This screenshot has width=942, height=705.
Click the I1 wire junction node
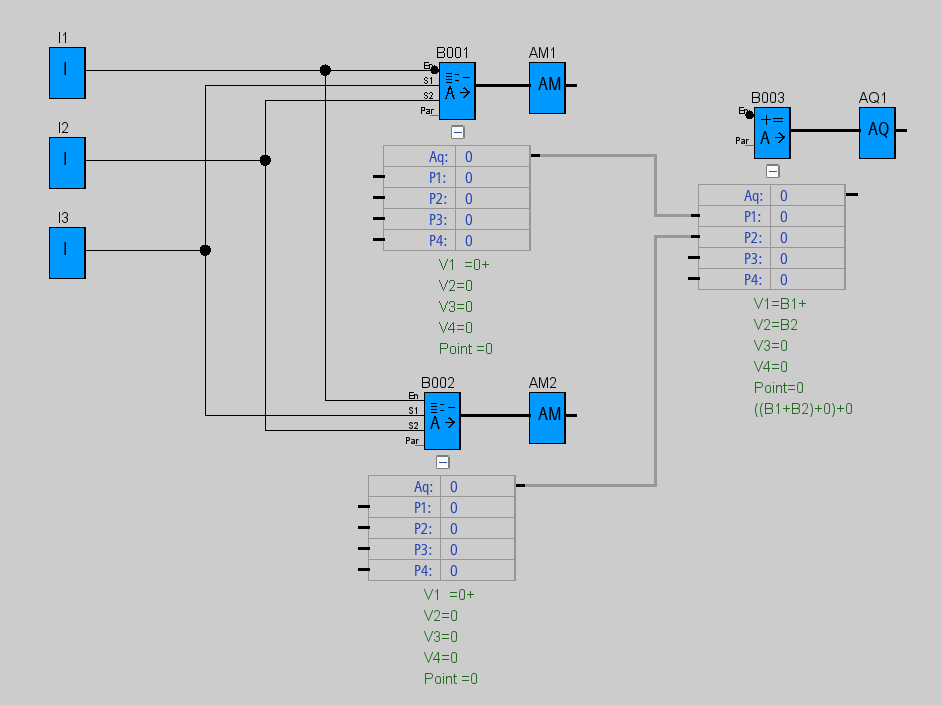(325, 70)
